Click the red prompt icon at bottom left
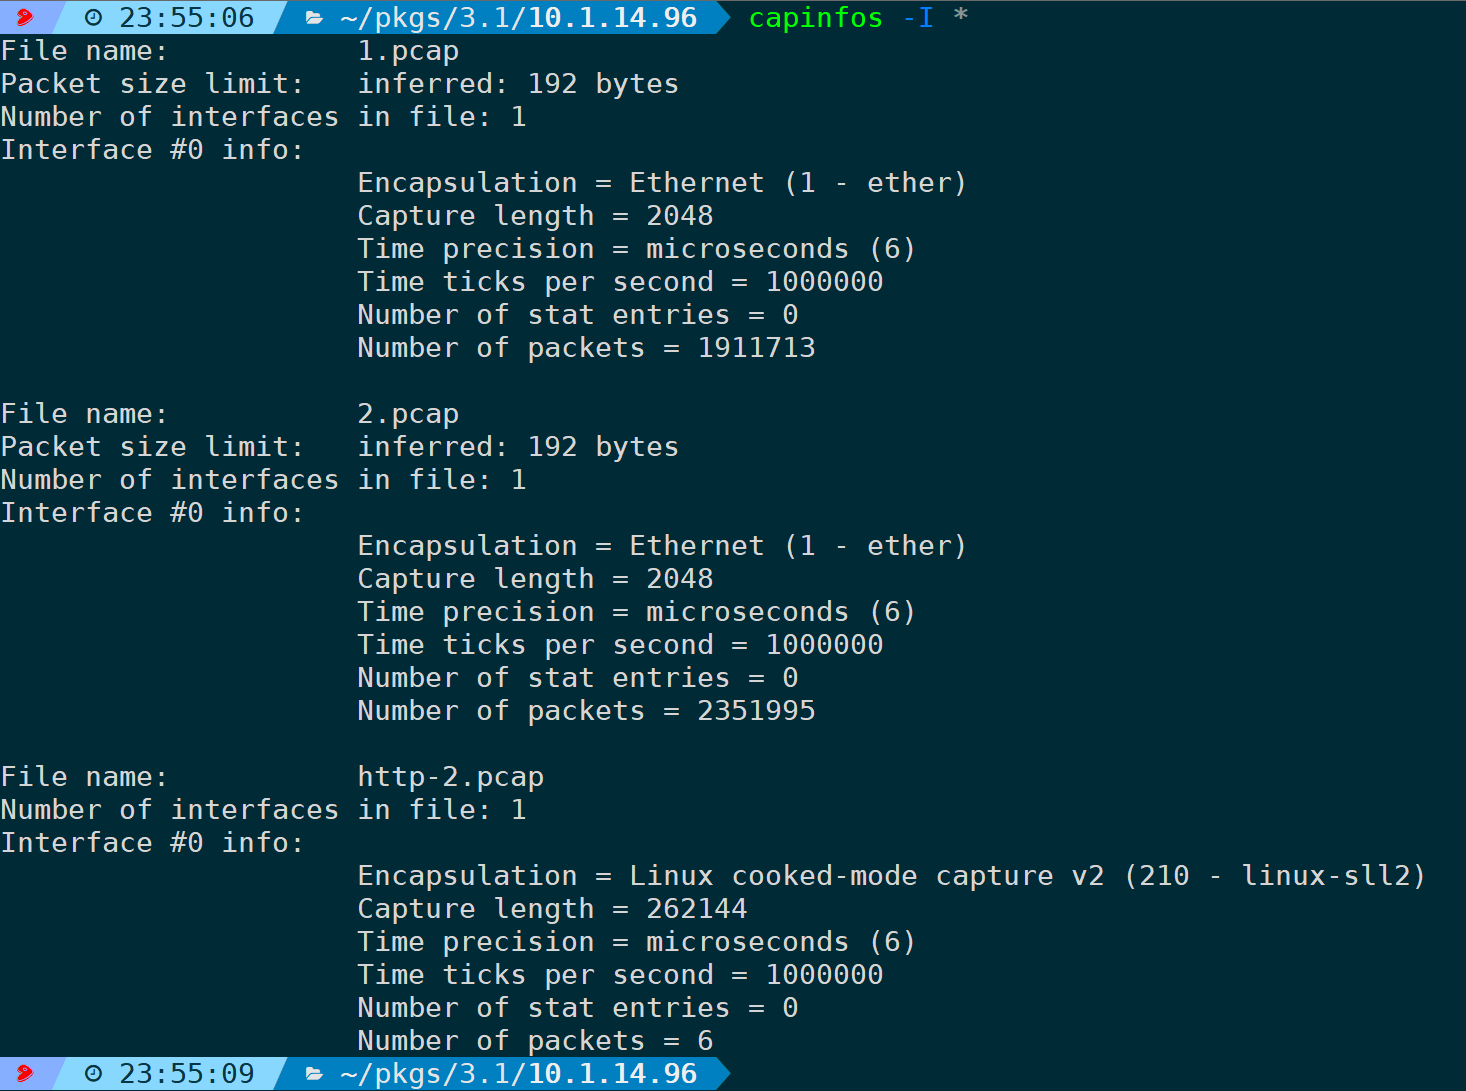The image size is (1466, 1091). point(24,1073)
